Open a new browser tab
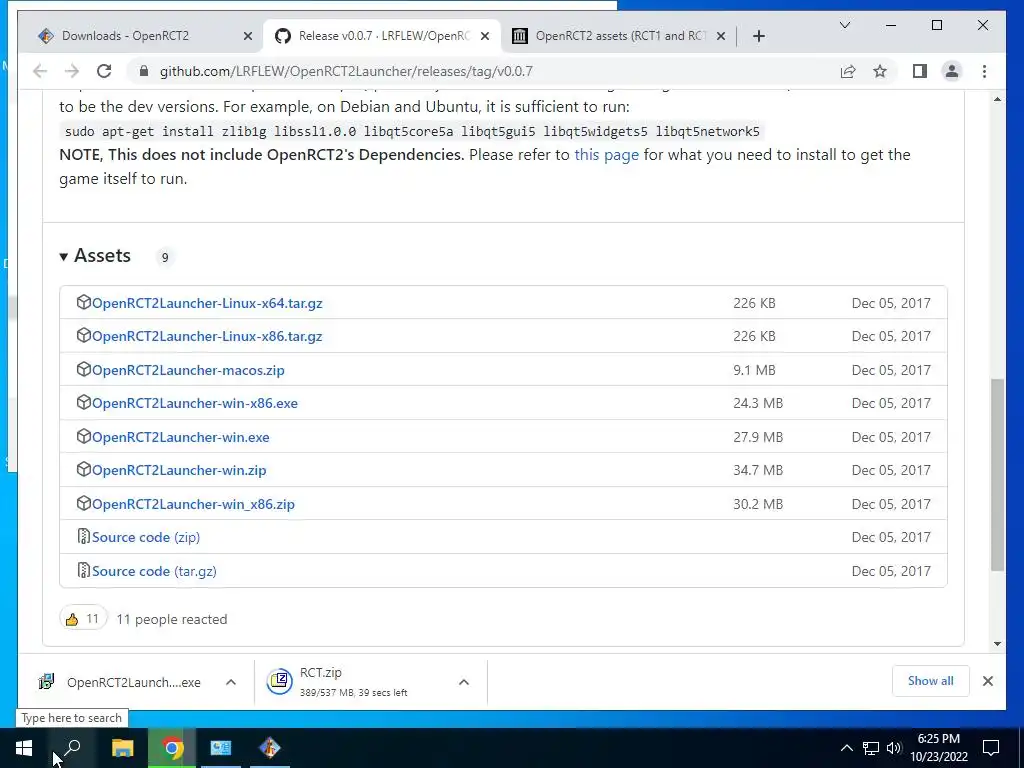1024x768 pixels. [758, 36]
